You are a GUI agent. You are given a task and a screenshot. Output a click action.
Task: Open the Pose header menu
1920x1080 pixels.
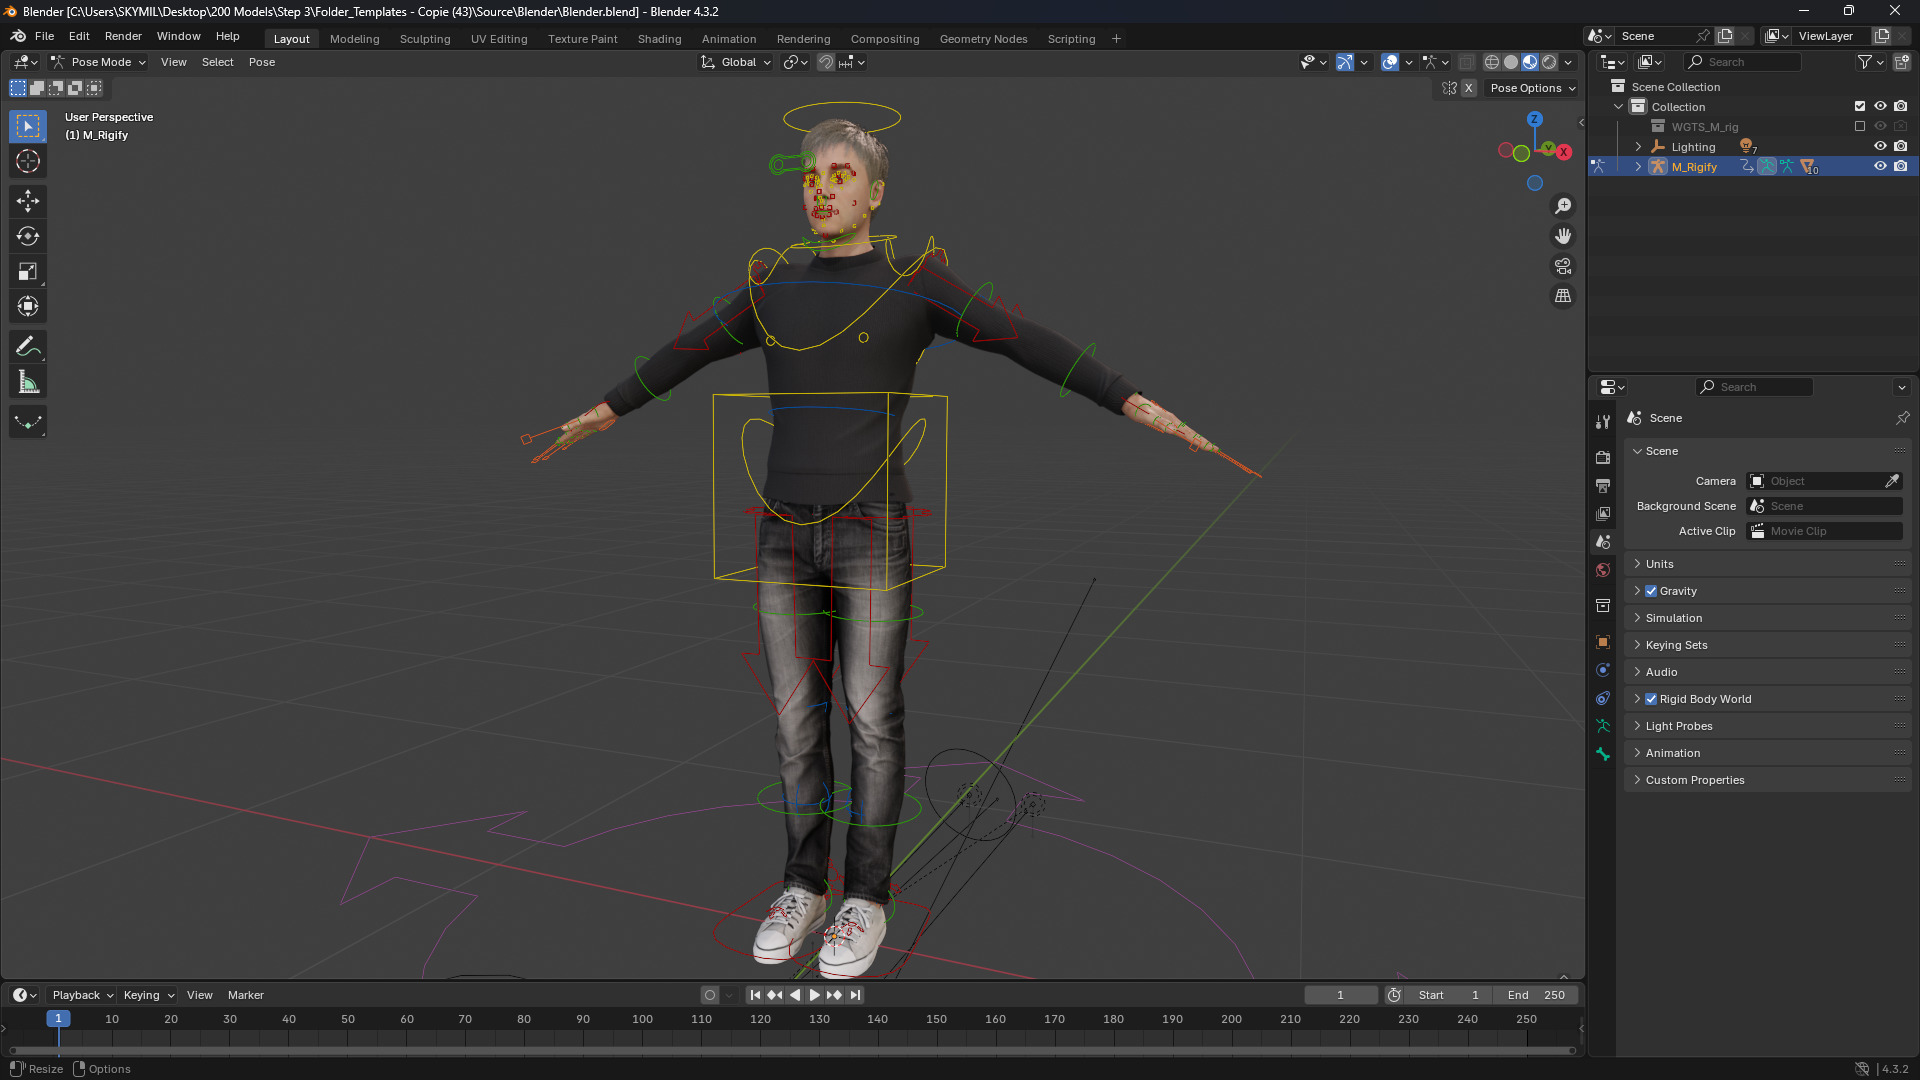click(262, 62)
